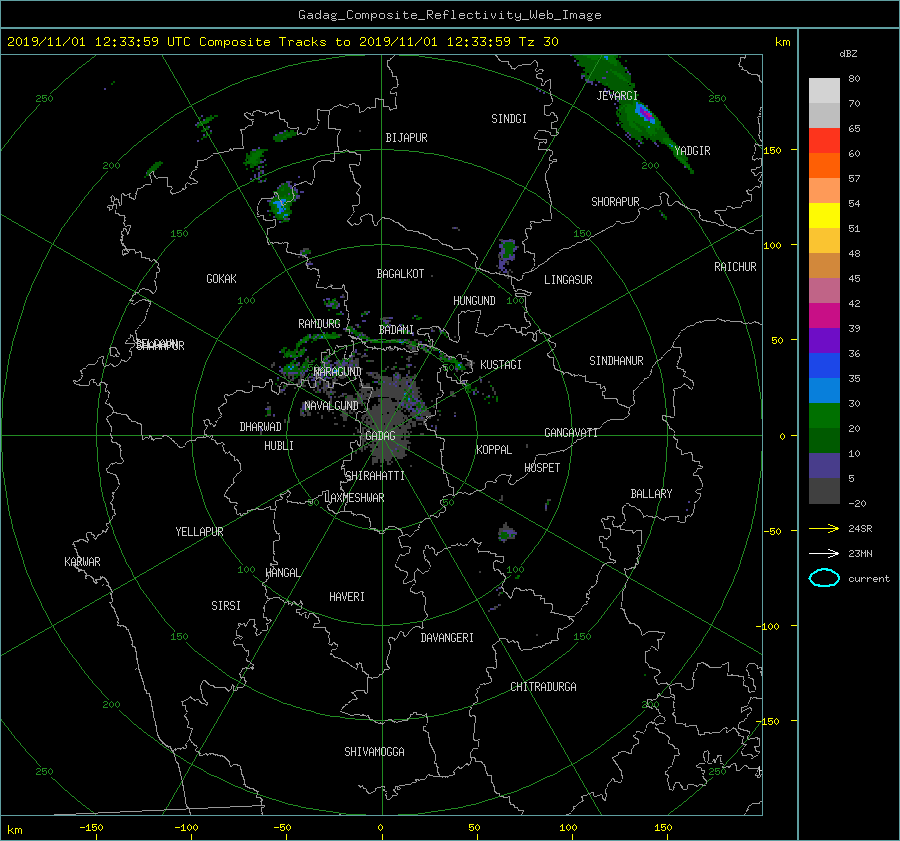Click the HANGAL city label
900x841 pixels.
point(283,573)
